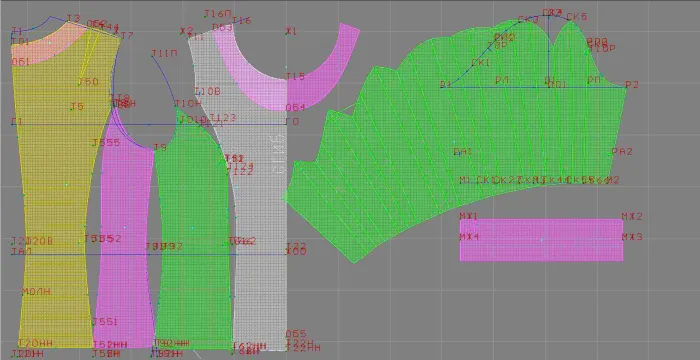Click the point labeled T3 on shoulder

coord(74,18)
